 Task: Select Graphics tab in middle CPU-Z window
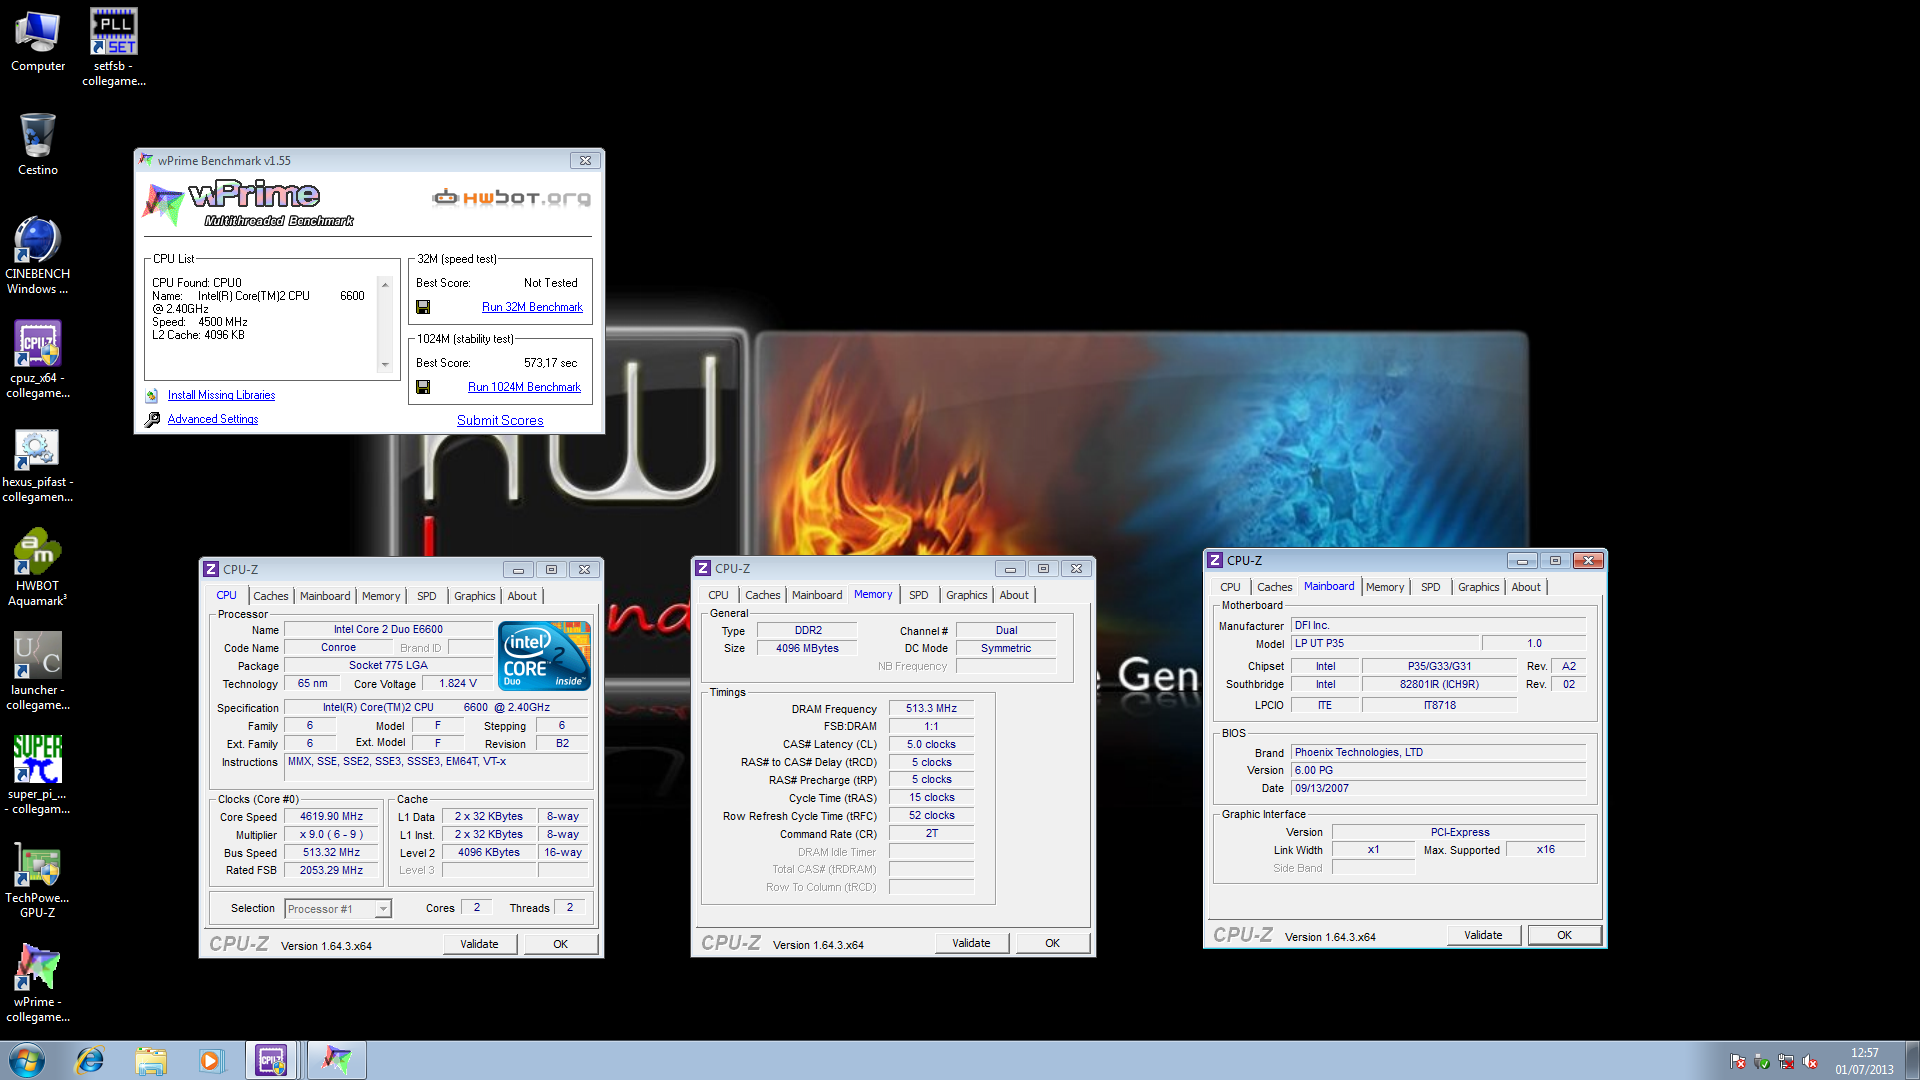966,595
